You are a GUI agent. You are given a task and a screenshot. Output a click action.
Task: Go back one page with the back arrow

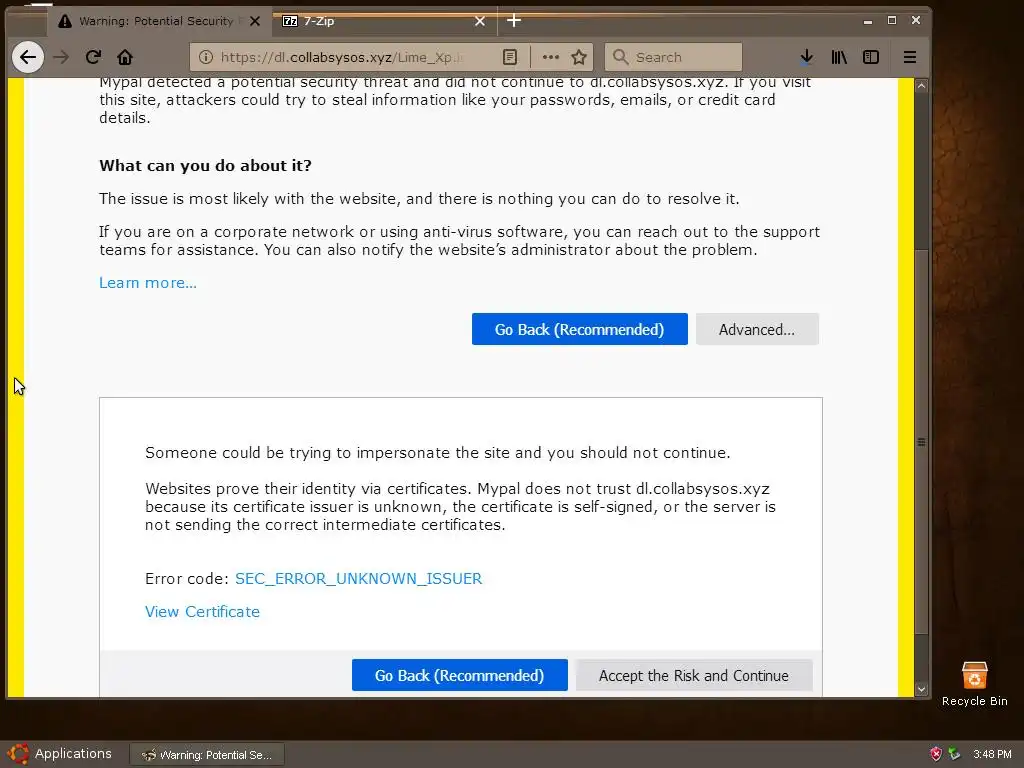[27, 57]
